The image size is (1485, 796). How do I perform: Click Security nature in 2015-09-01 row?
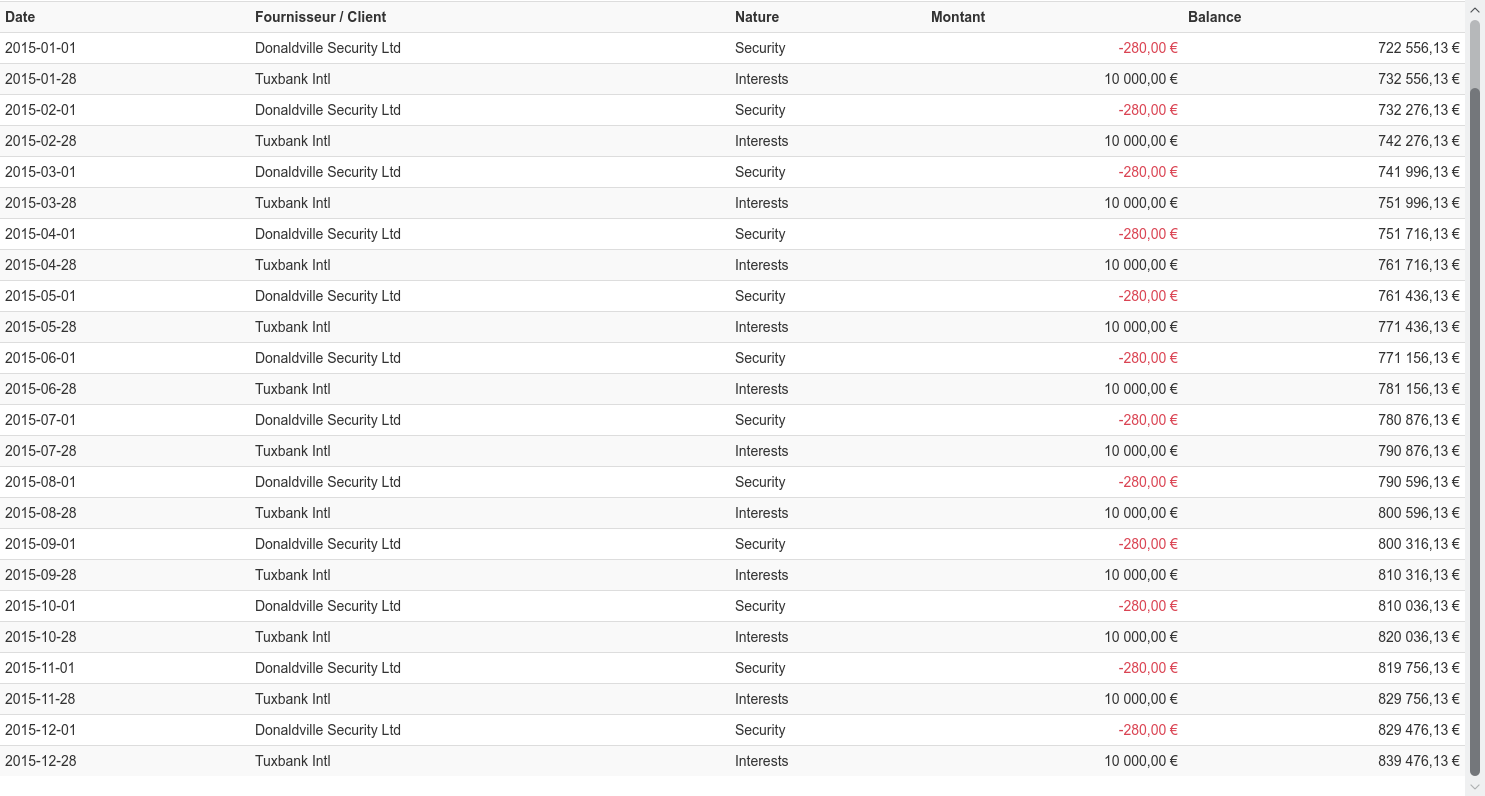pyautogui.click(x=760, y=544)
